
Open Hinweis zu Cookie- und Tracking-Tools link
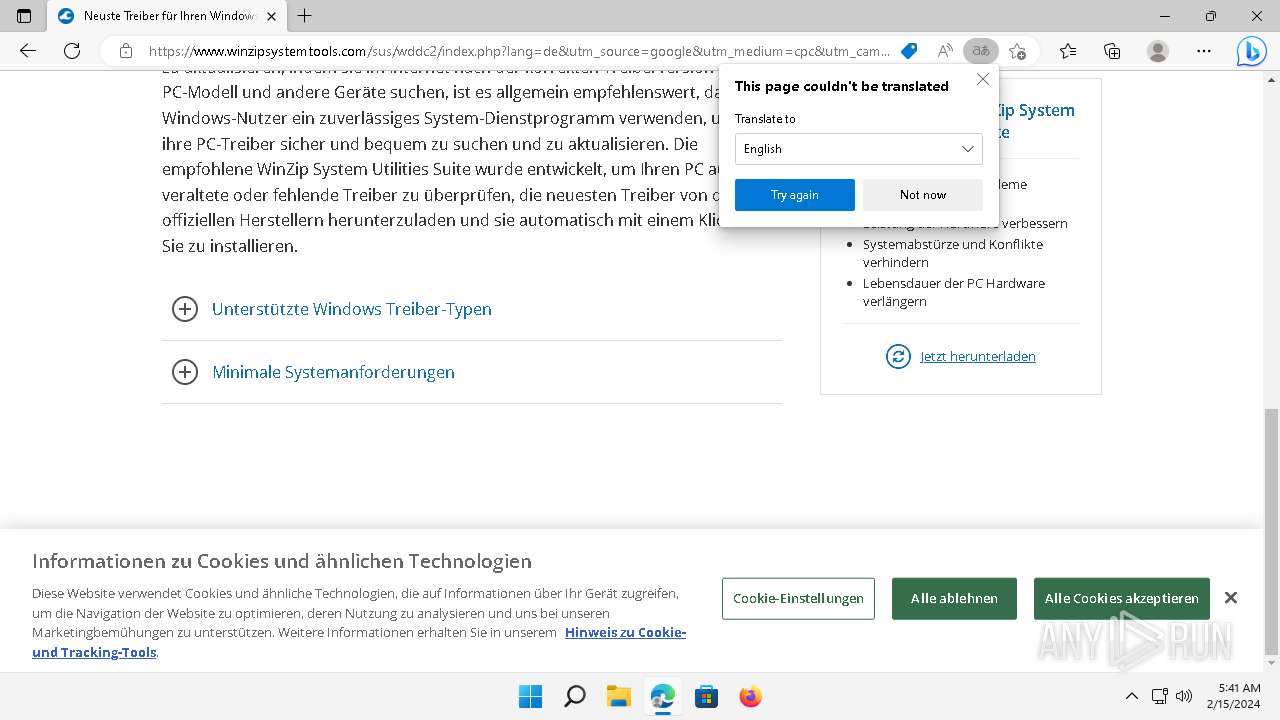click(359, 642)
